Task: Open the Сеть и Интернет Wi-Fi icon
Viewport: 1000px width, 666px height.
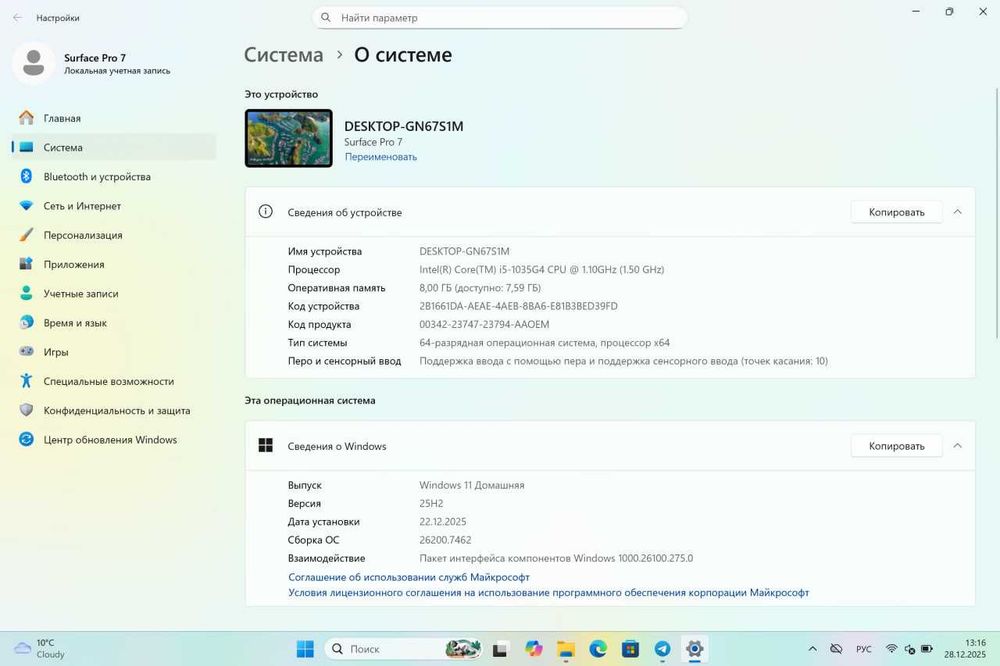Action: pos(26,206)
